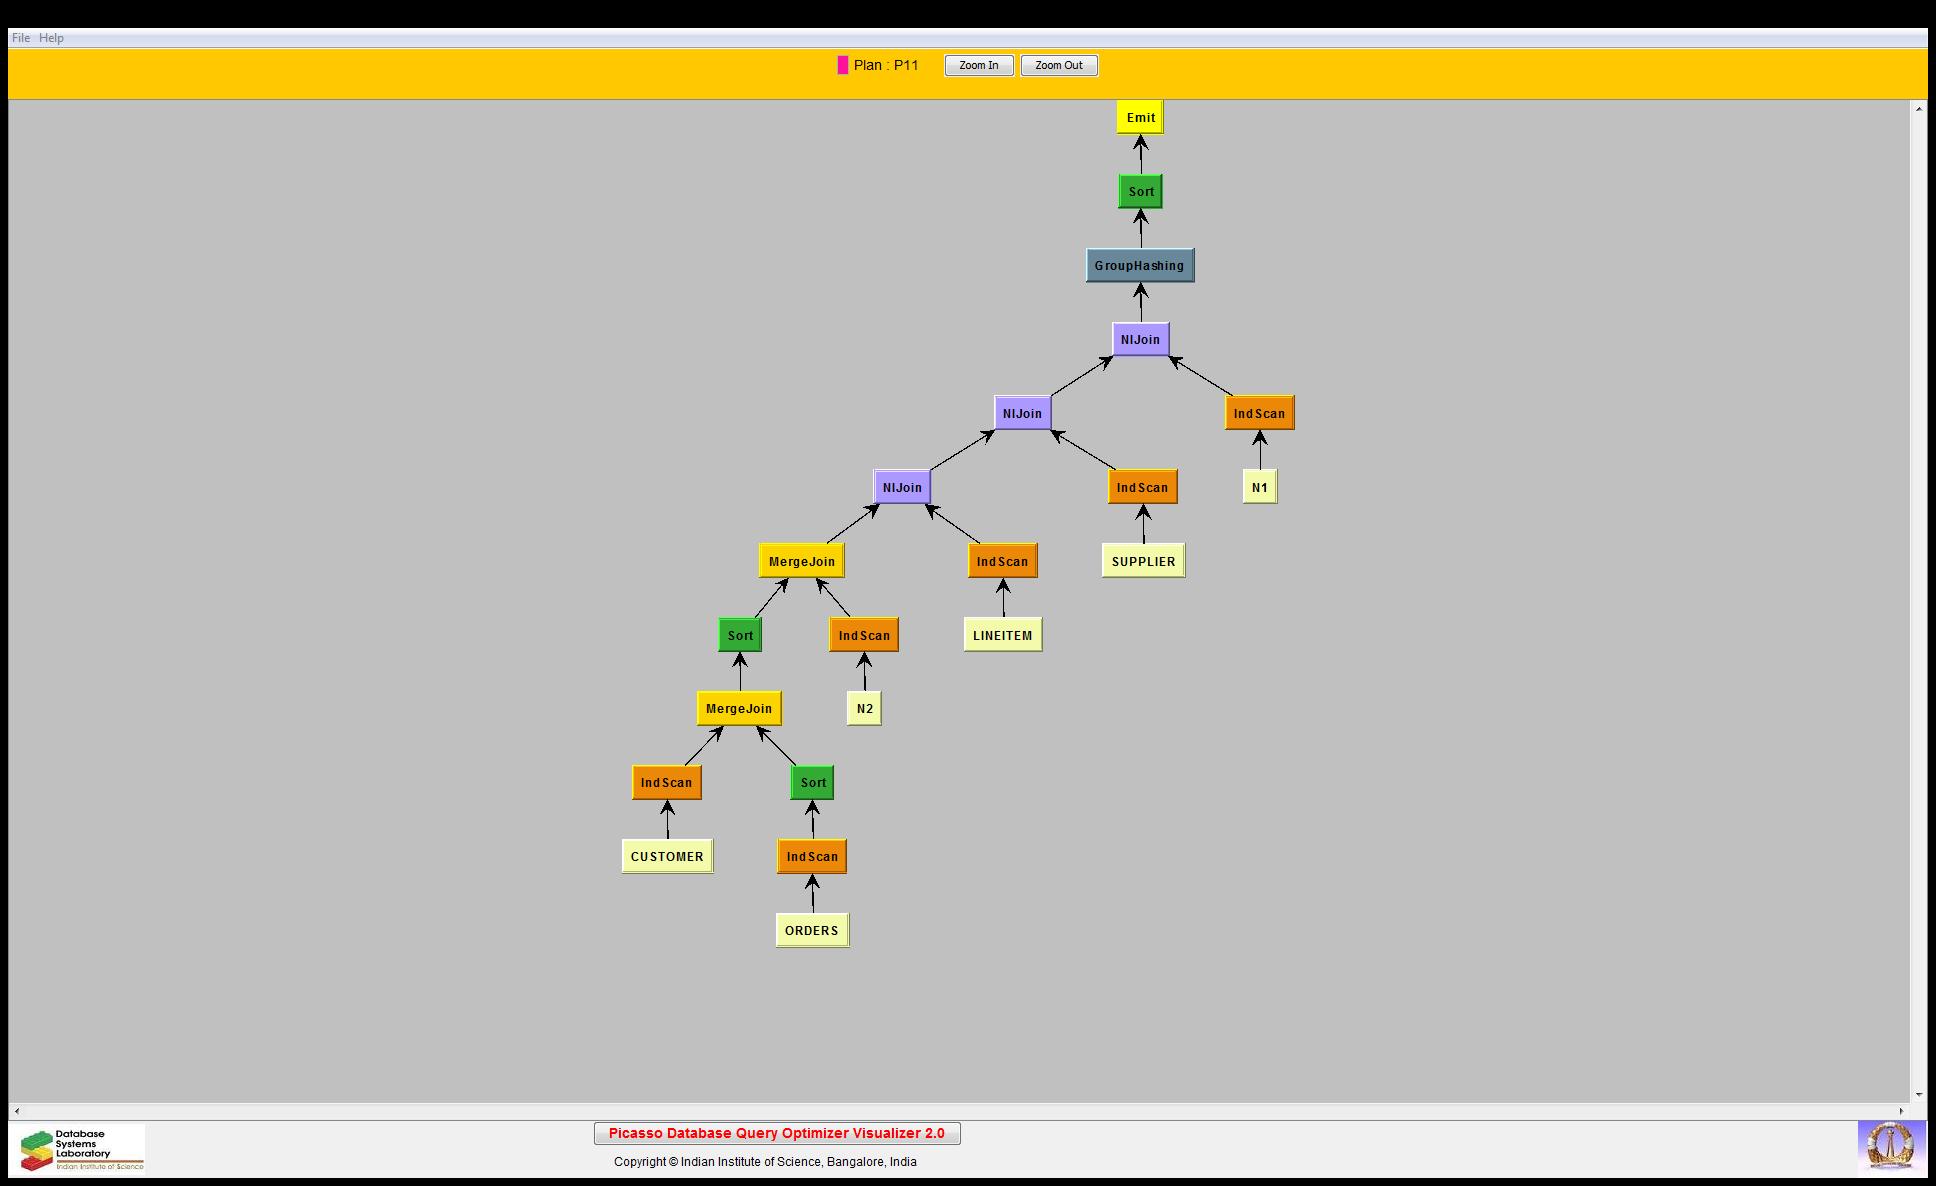This screenshot has height=1186, width=1936.
Task: Open the File menu
Action: click(x=20, y=38)
